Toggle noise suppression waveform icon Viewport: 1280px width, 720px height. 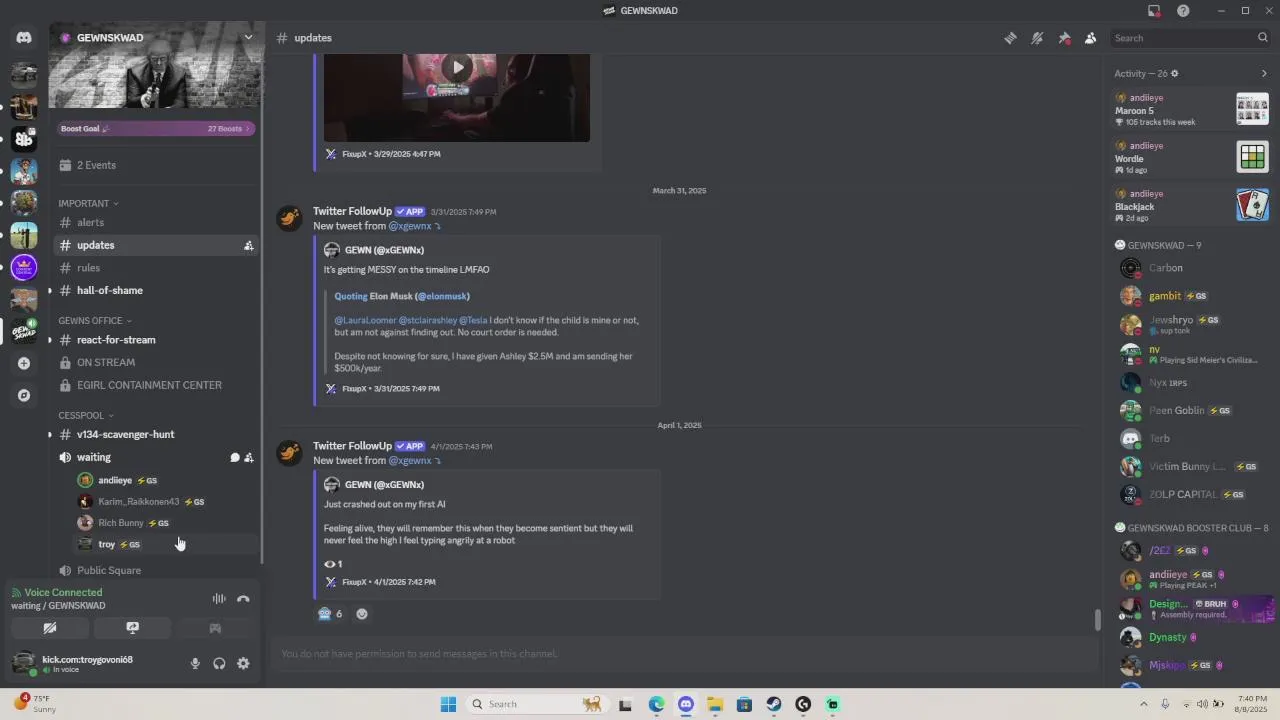click(x=219, y=599)
